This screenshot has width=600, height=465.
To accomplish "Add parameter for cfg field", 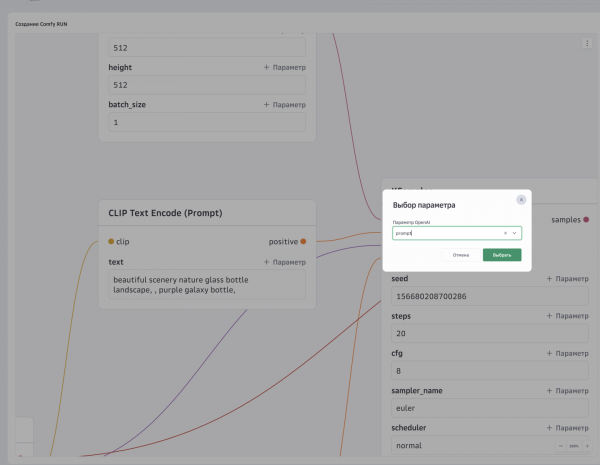I will [x=567, y=353].
